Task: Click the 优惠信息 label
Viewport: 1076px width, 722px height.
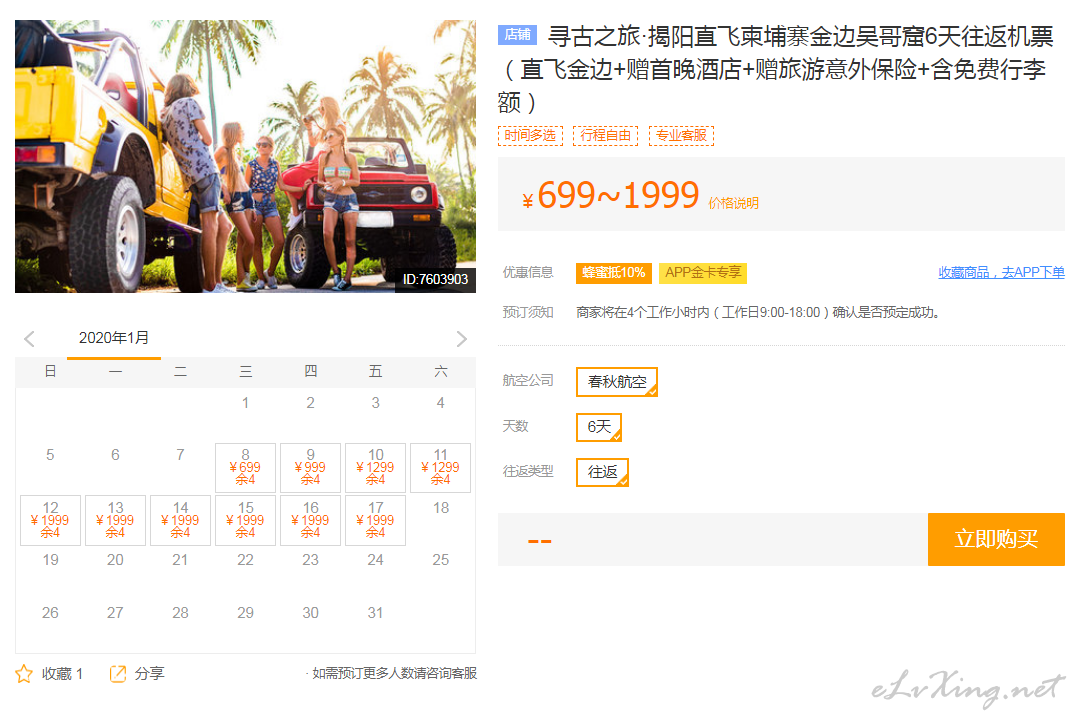Action: pyautogui.click(x=528, y=272)
